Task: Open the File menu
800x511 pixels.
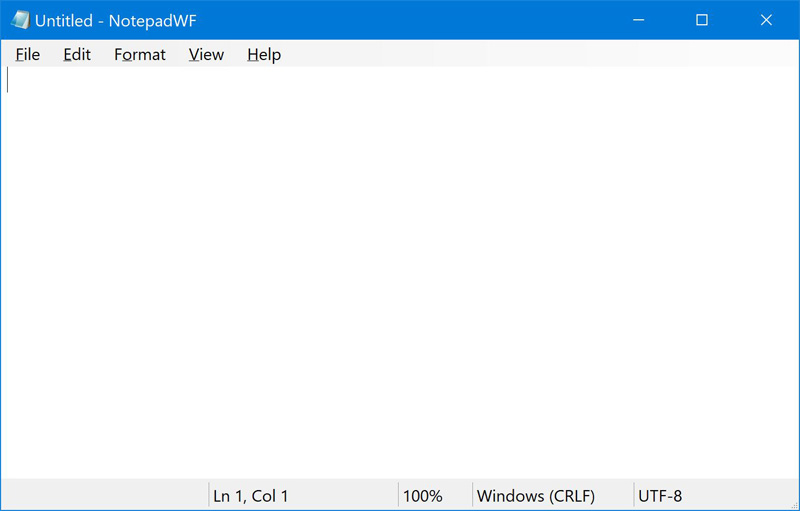Action: (28, 55)
